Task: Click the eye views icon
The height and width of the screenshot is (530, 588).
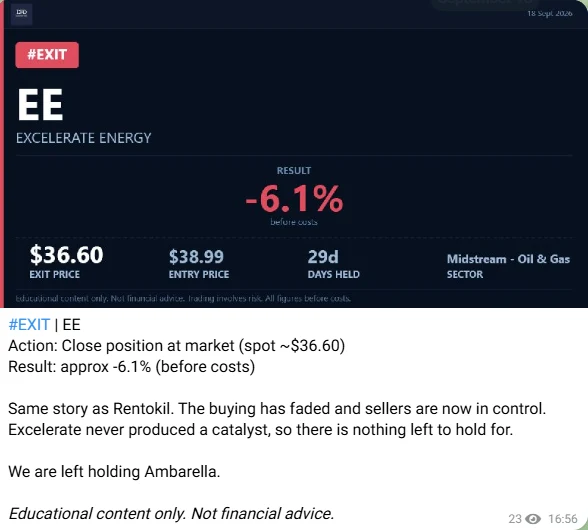Action: 533,519
